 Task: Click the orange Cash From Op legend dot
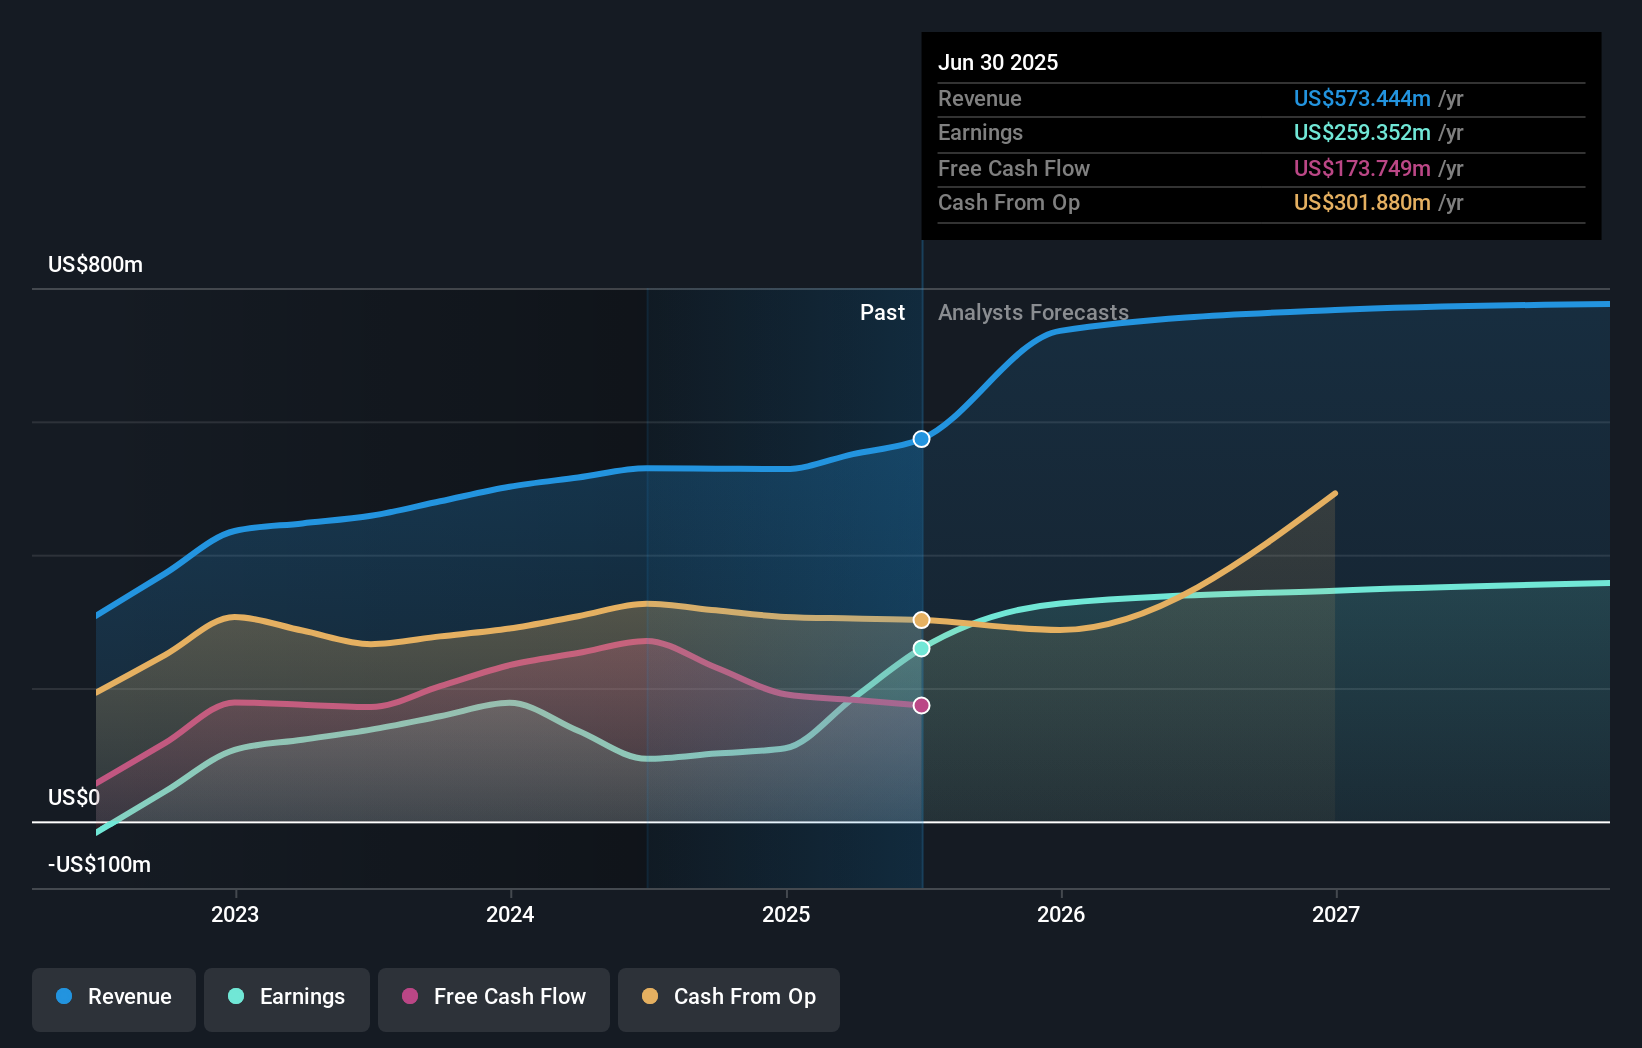pyautogui.click(x=650, y=997)
